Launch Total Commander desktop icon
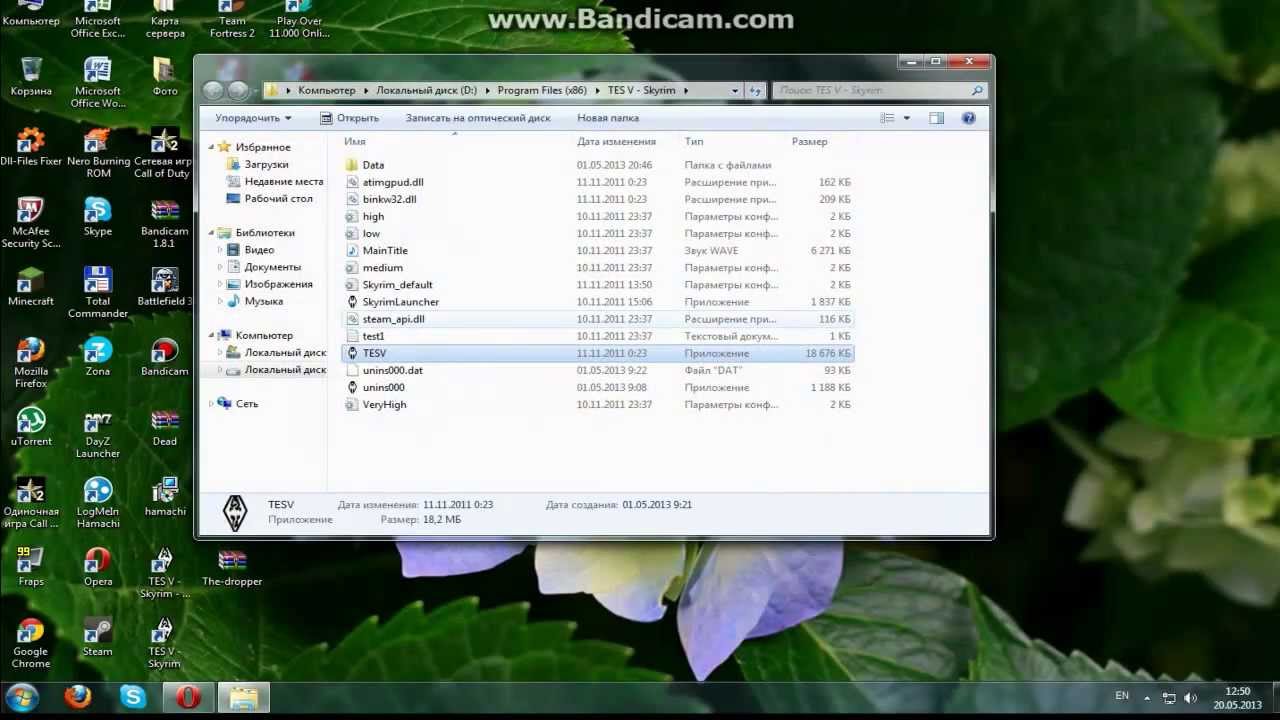 click(98, 293)
